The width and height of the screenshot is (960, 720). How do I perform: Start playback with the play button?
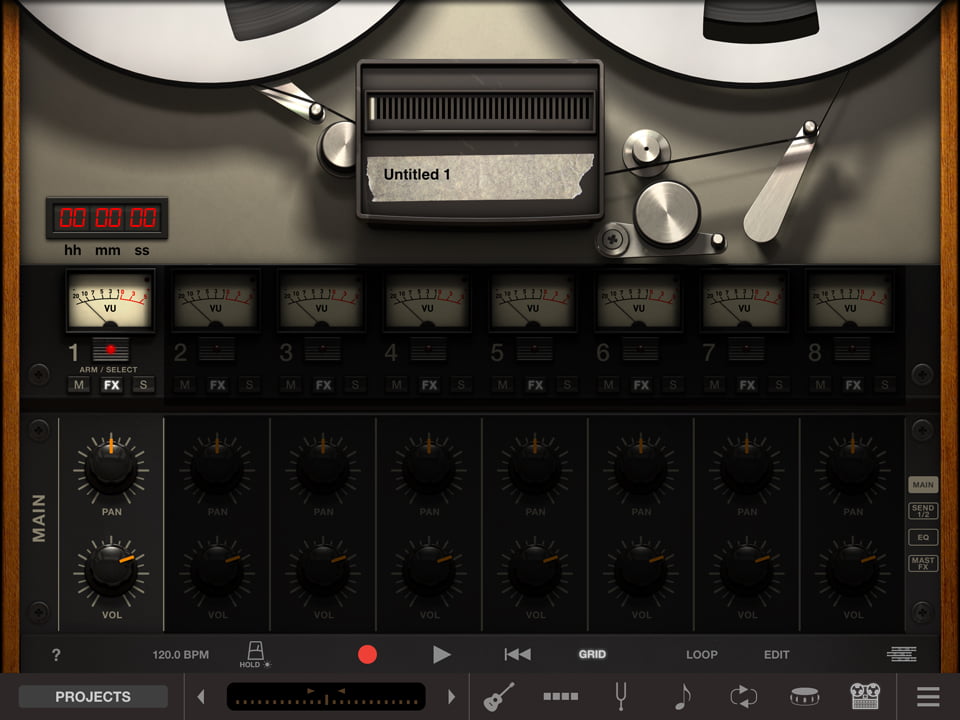point(441,655)
